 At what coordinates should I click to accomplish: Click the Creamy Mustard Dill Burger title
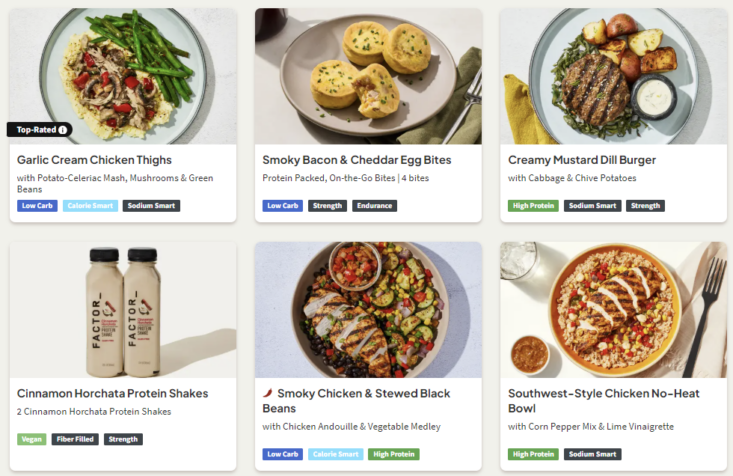[582, 160]
